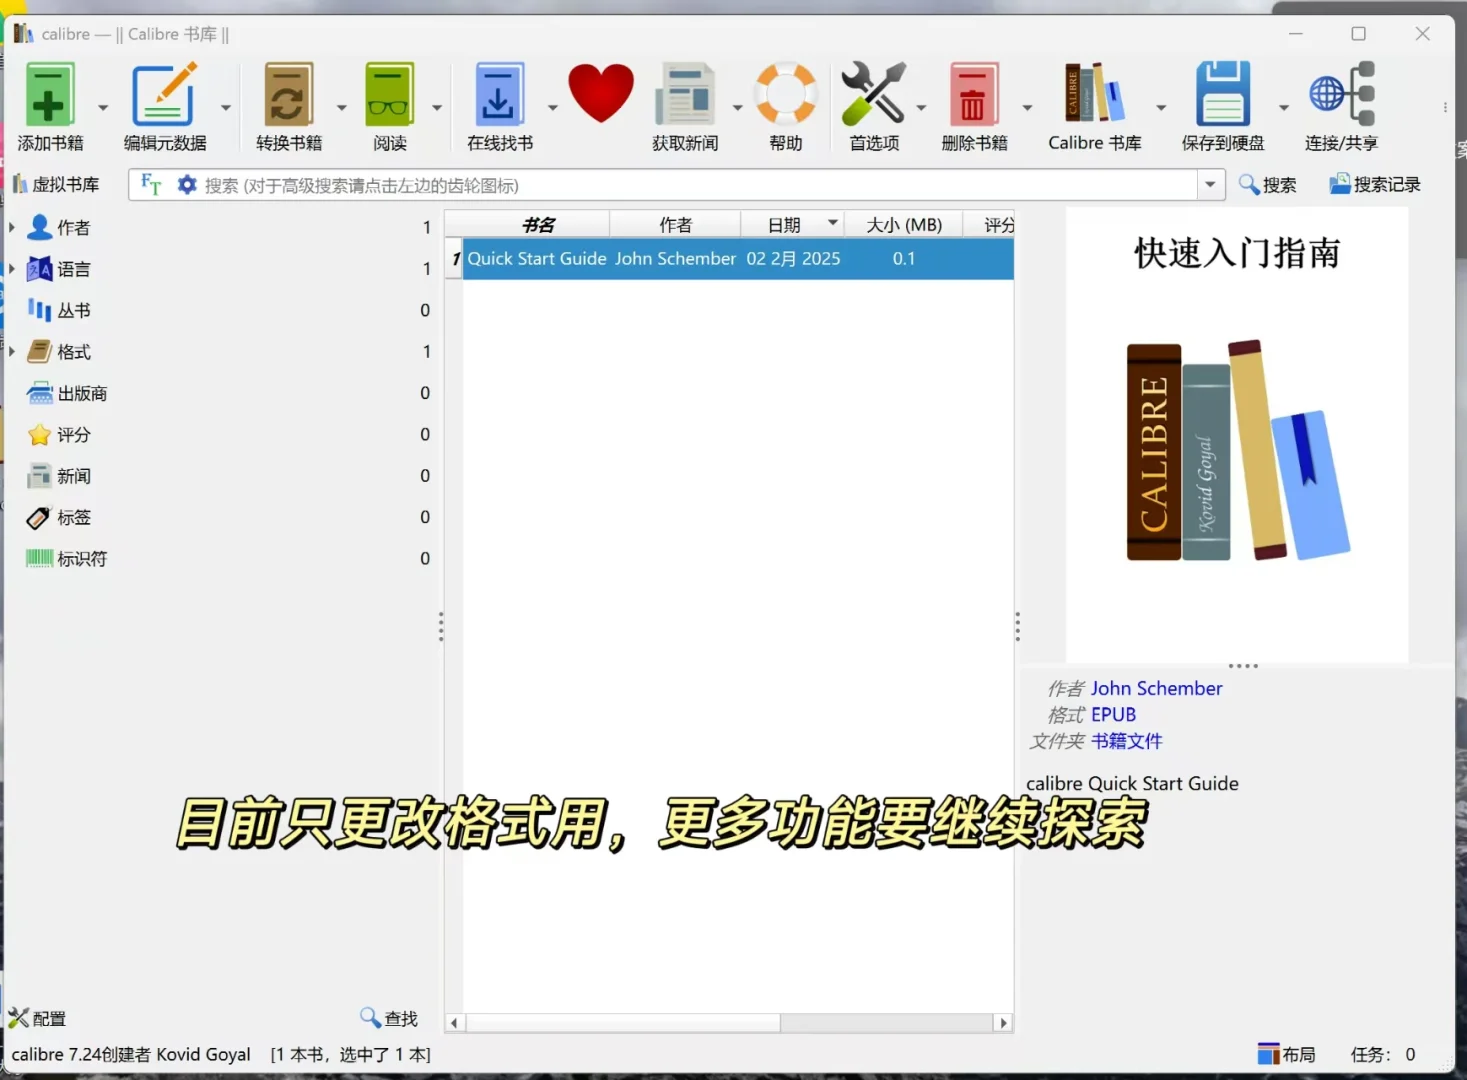Viewport: 1467px width, 1080px height.
Task: Sort by Size (大小 MB) column header
Action: (x=903, y=224)
